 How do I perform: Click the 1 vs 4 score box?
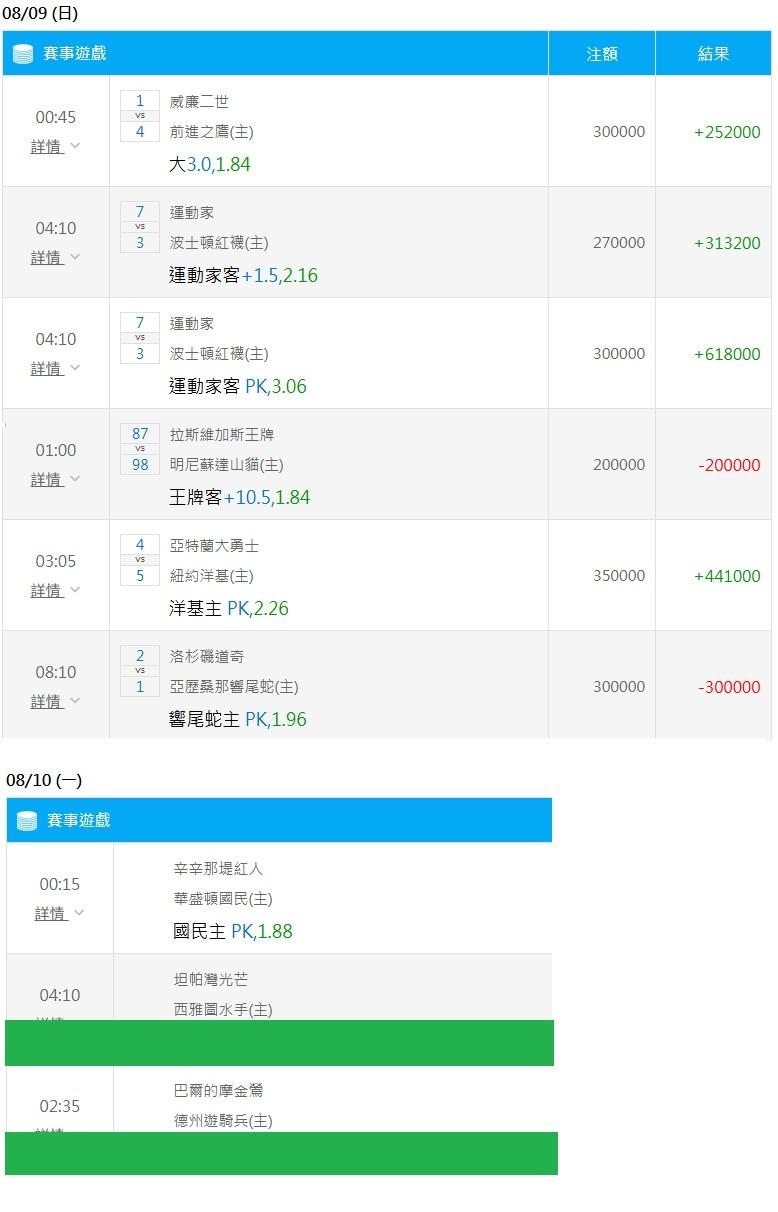[140, 116]
